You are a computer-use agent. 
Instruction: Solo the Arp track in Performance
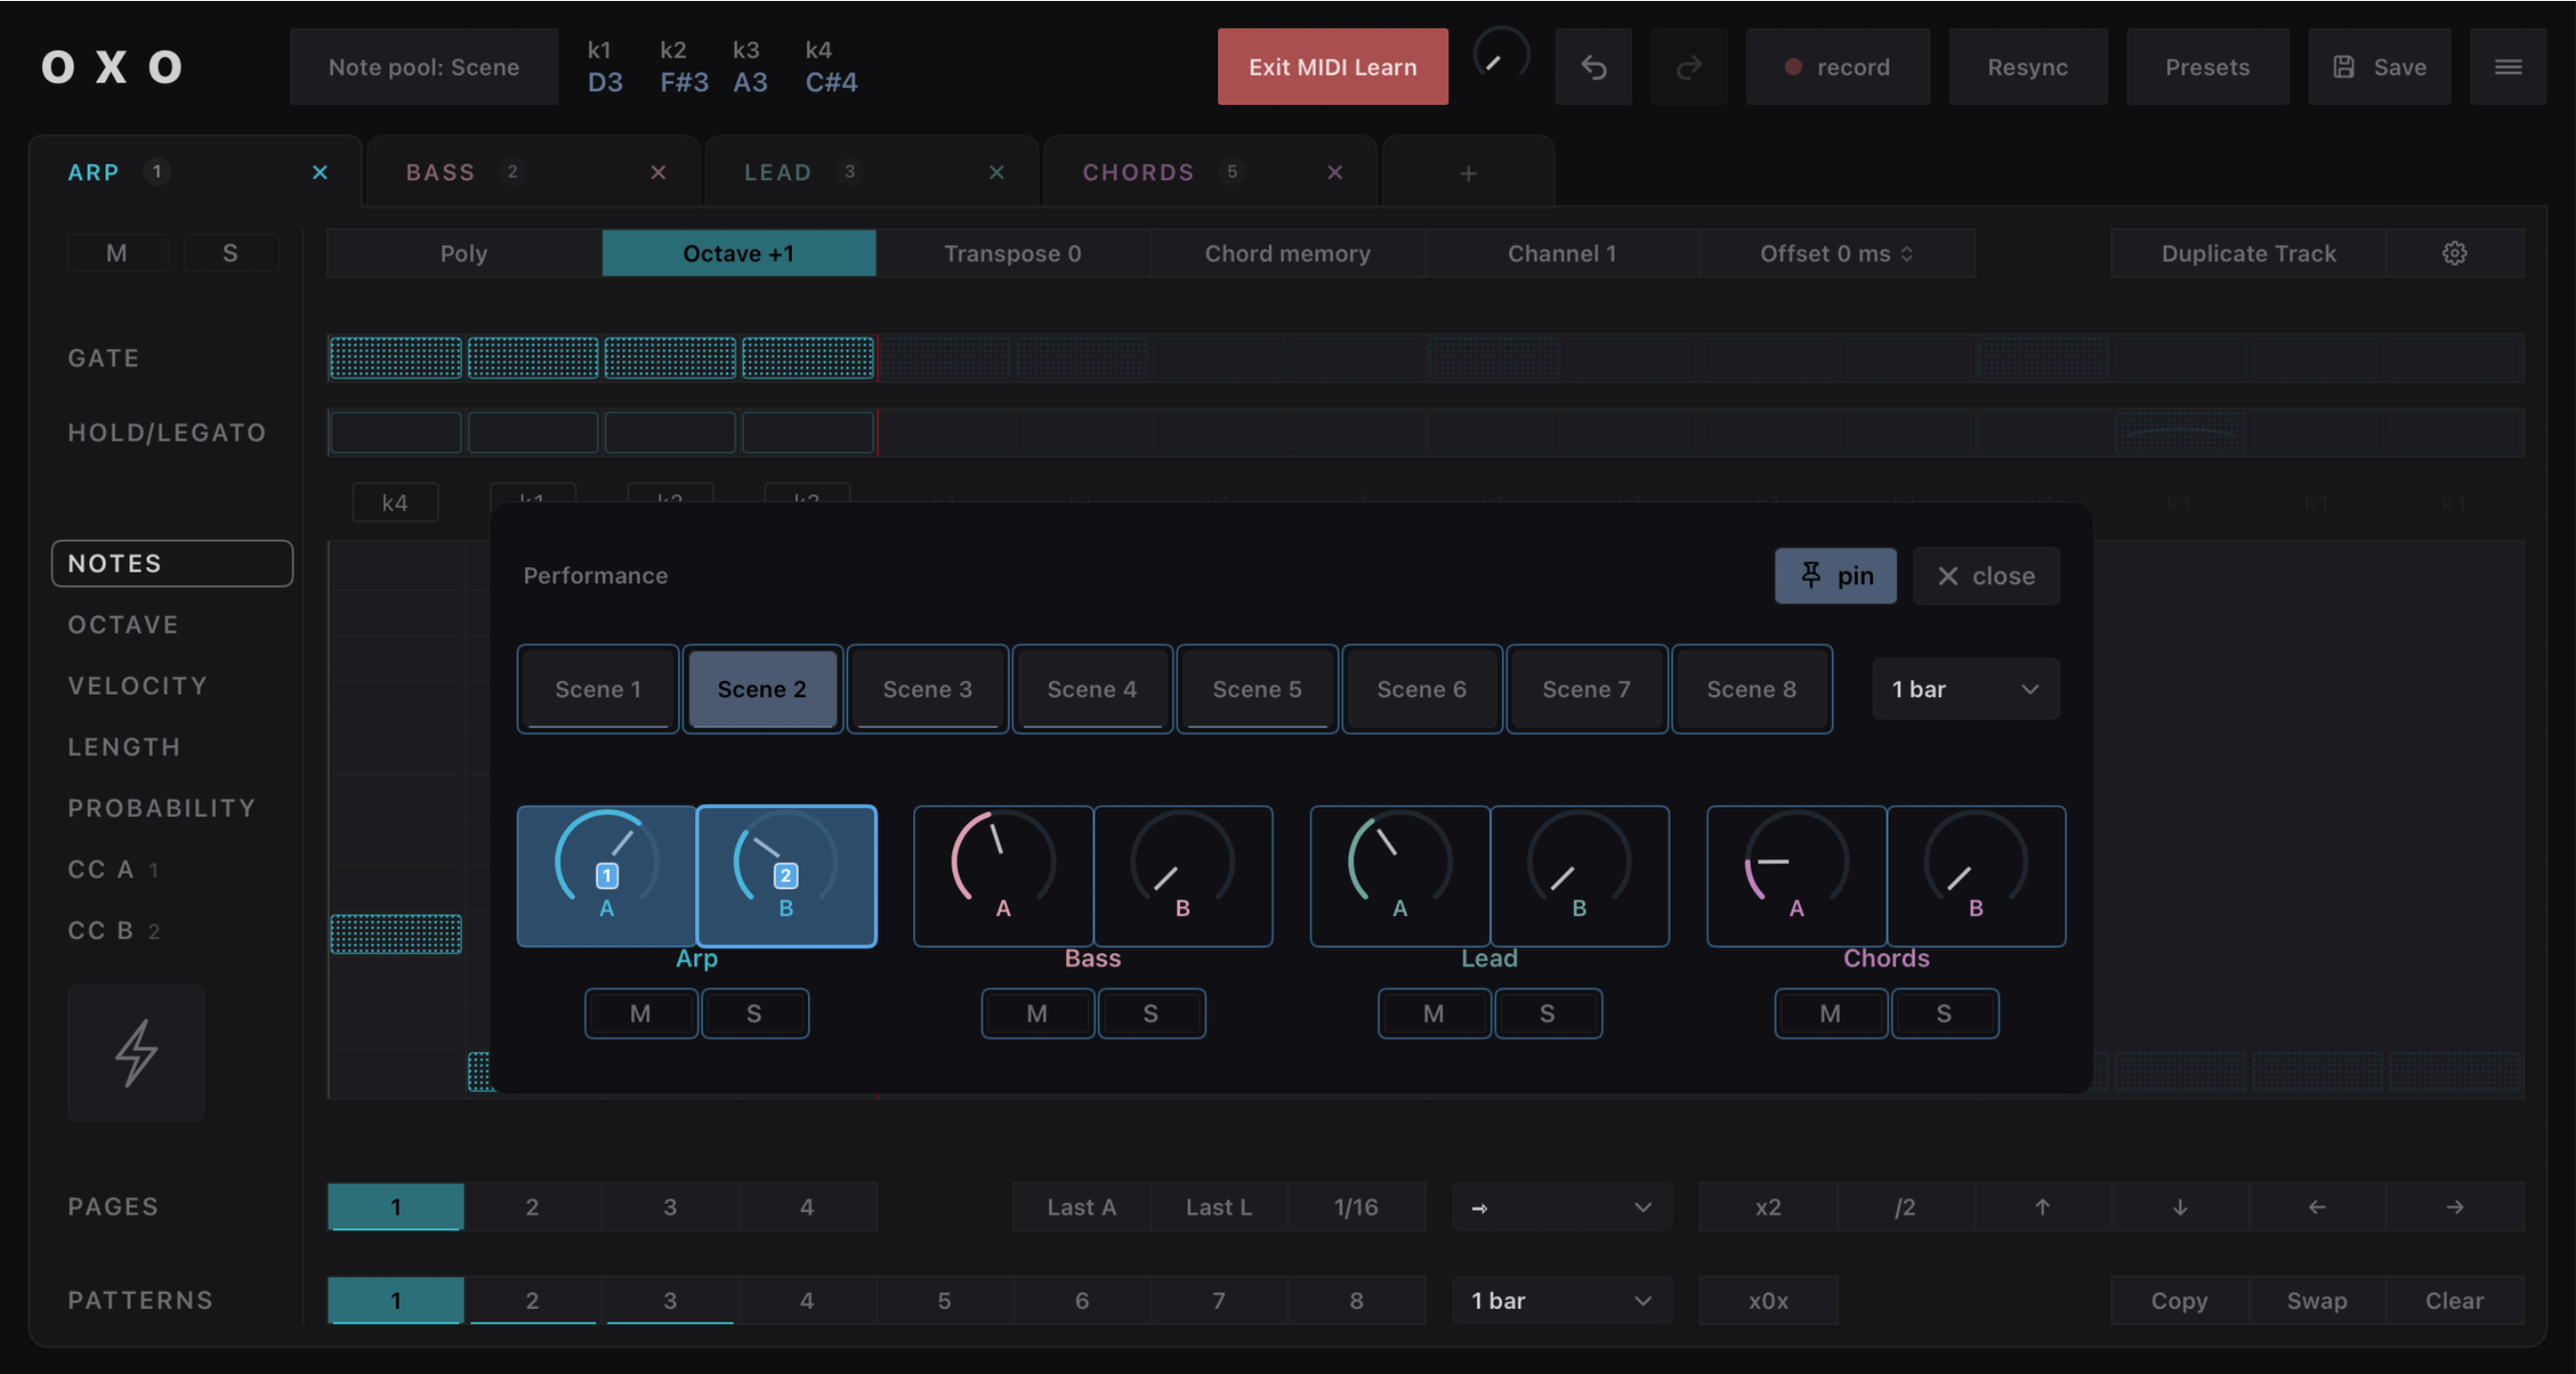pyautogui.click(x=755, y=1013)
